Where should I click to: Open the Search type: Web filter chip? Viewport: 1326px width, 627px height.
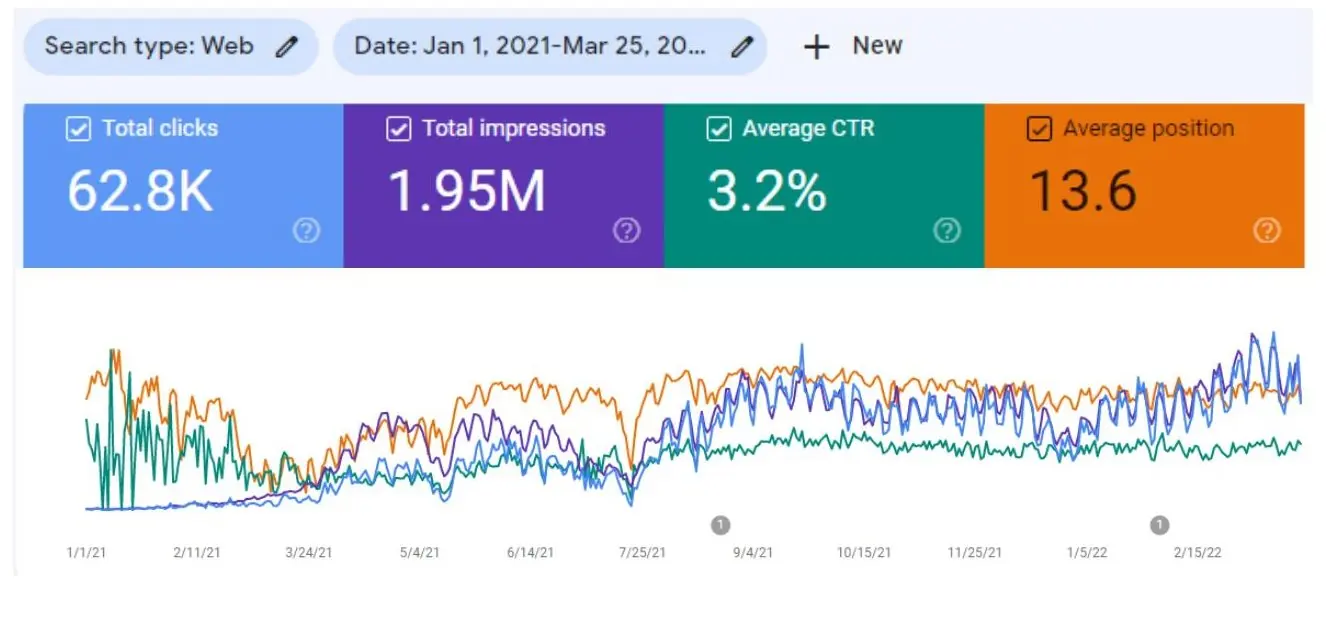(171, 46)
